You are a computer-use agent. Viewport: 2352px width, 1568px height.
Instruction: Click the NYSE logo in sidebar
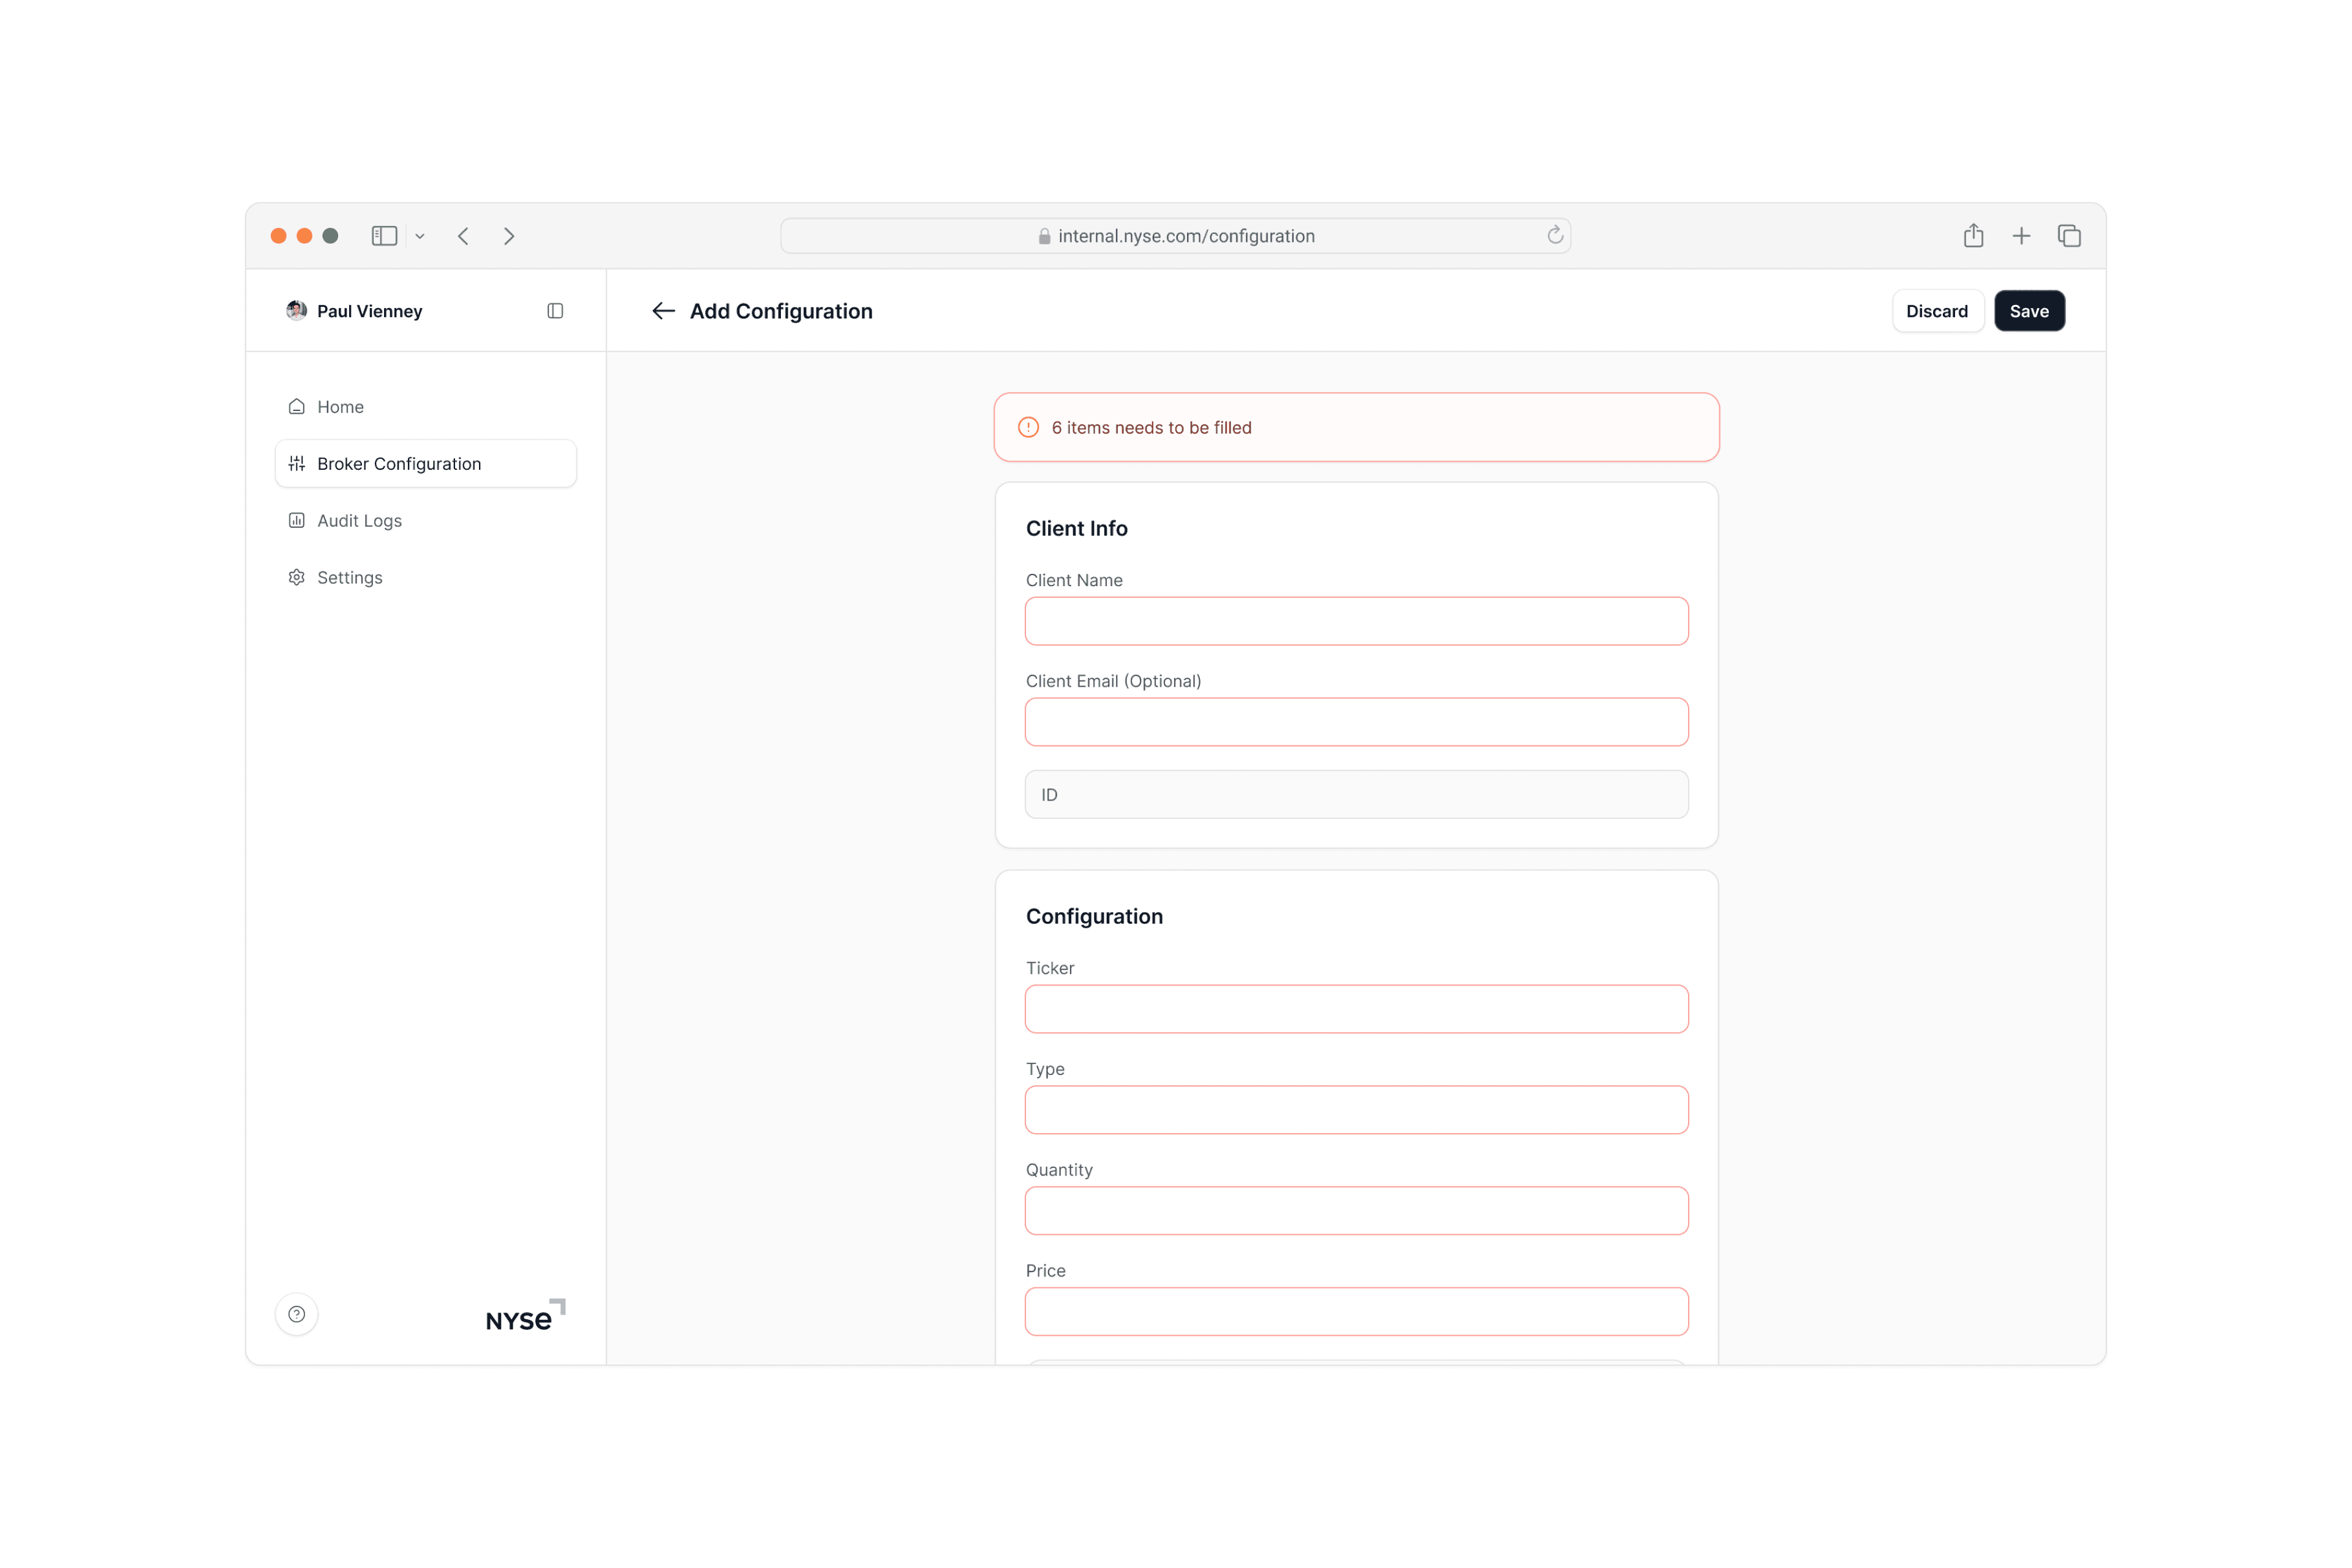[526, 1315]
